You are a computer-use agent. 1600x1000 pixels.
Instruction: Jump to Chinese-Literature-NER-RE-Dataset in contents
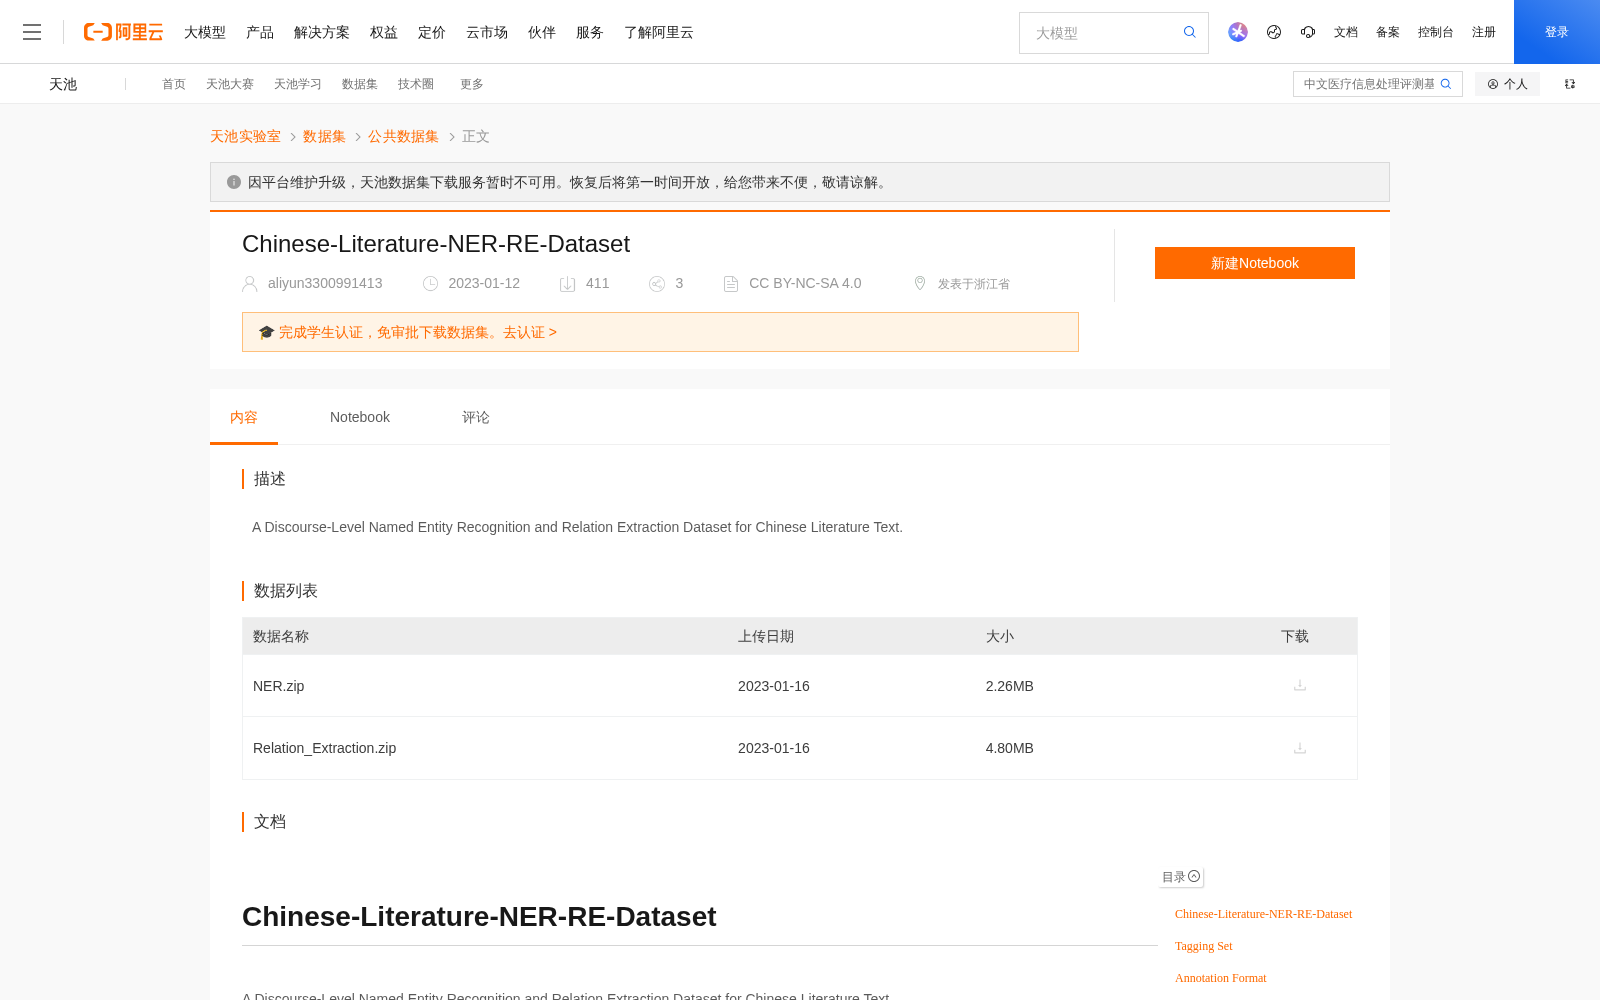click(1263, 914)
